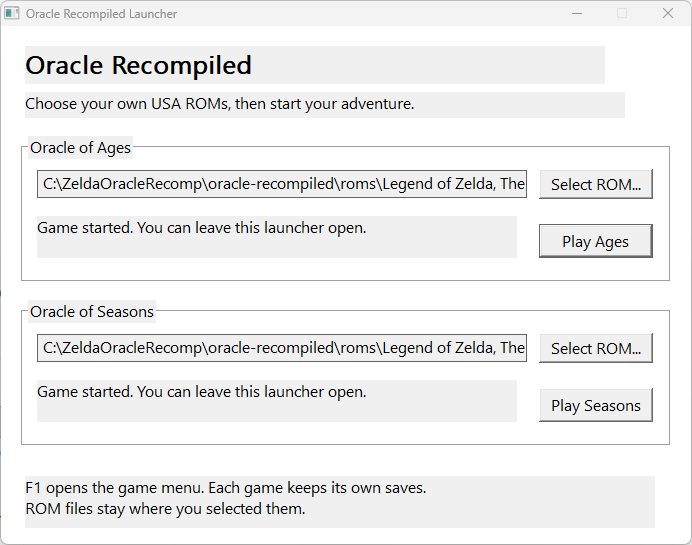692x545 pixels.
Task: Close the Oracle Recompiled Launcher window
Action: pyautogui.click(x=668, y=13)
